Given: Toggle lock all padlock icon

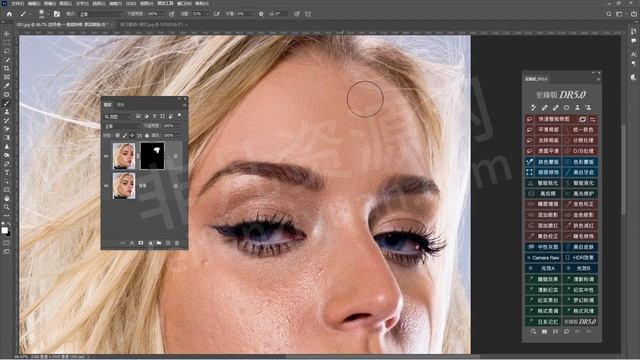Looking at the screenshot, I should pos(147,135).
